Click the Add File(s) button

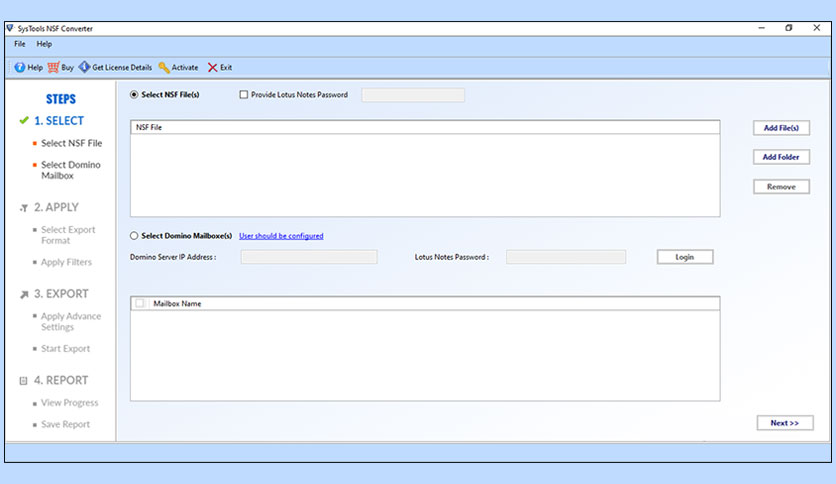tap(781, 128)
